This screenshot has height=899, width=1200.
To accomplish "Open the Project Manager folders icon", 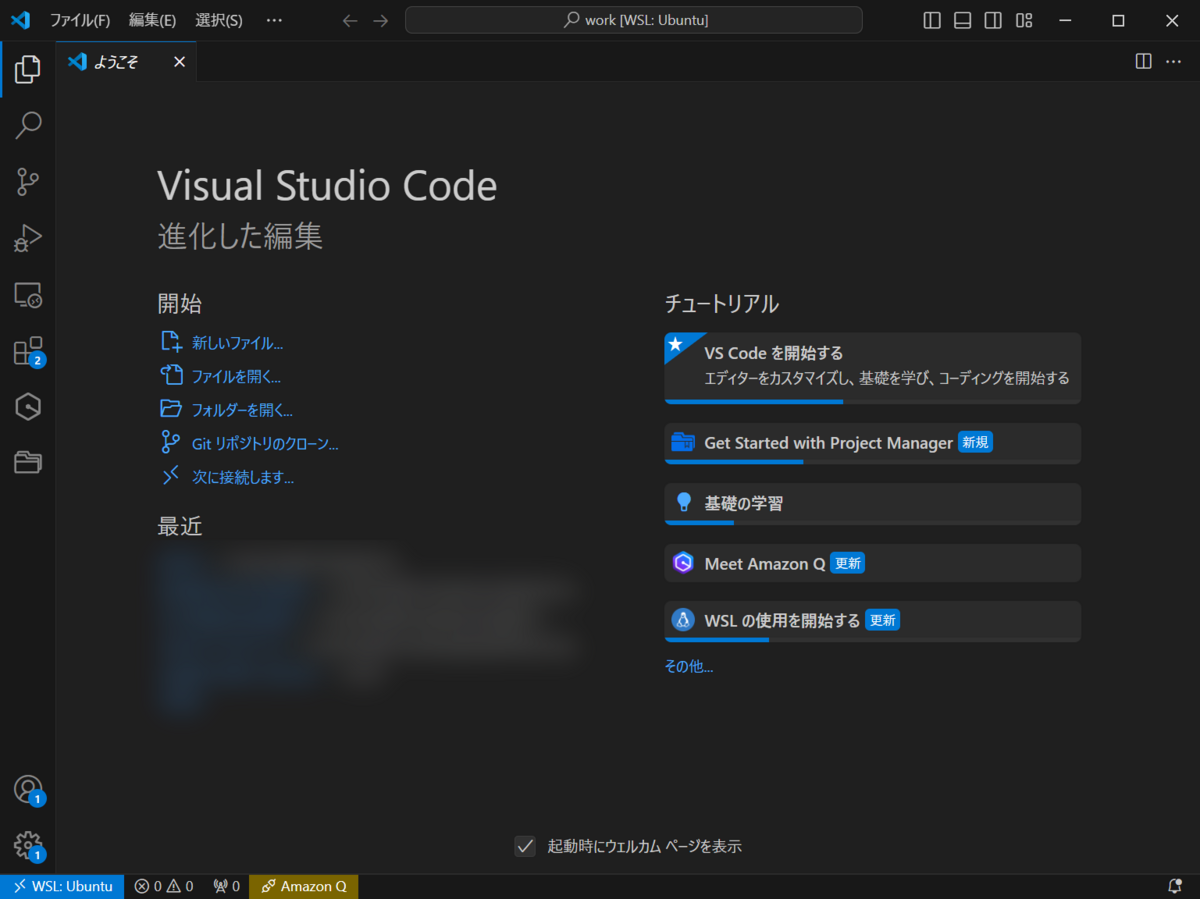I will (28, 462).
